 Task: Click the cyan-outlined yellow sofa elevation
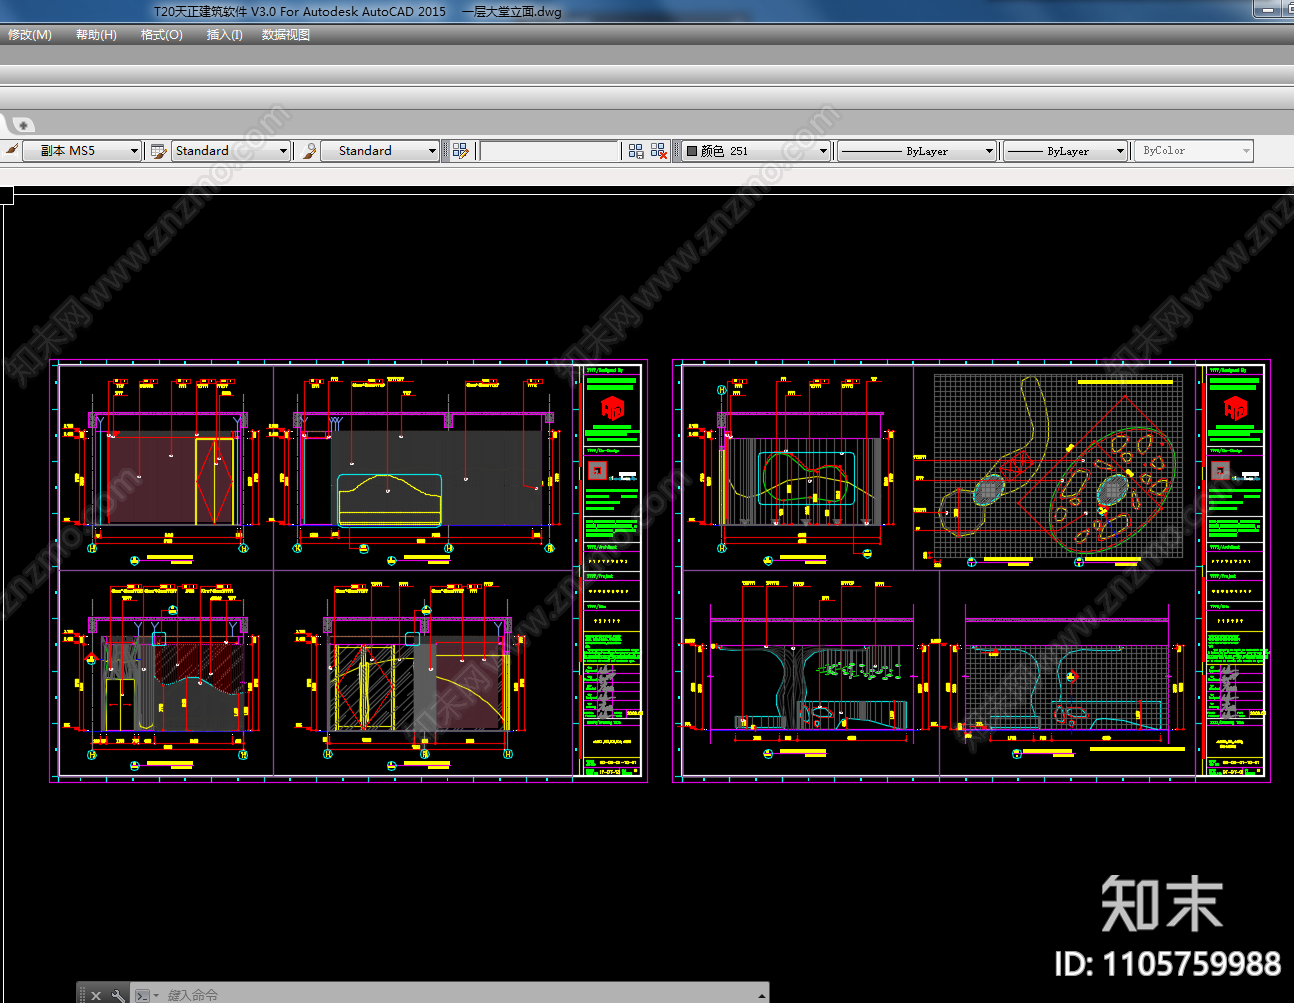(390, 500)
